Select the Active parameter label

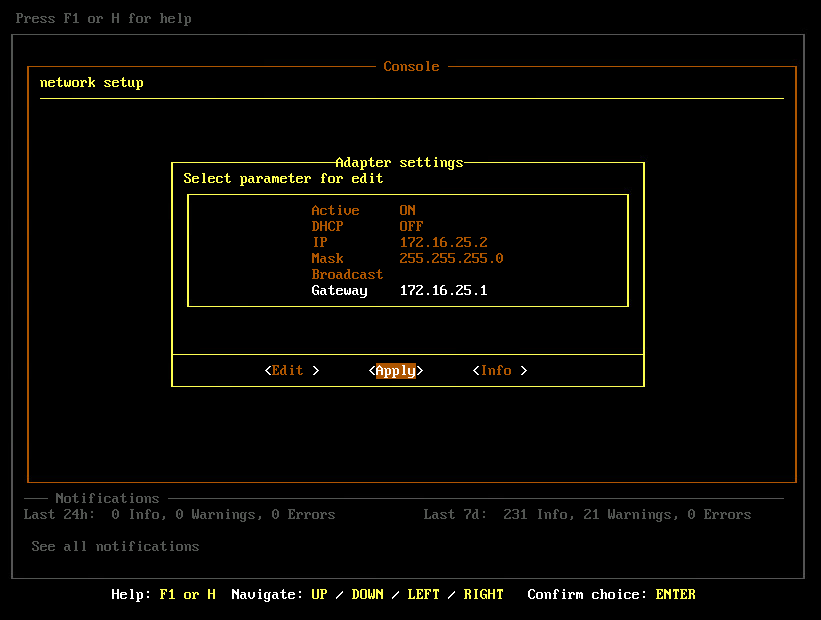point(335,211)
